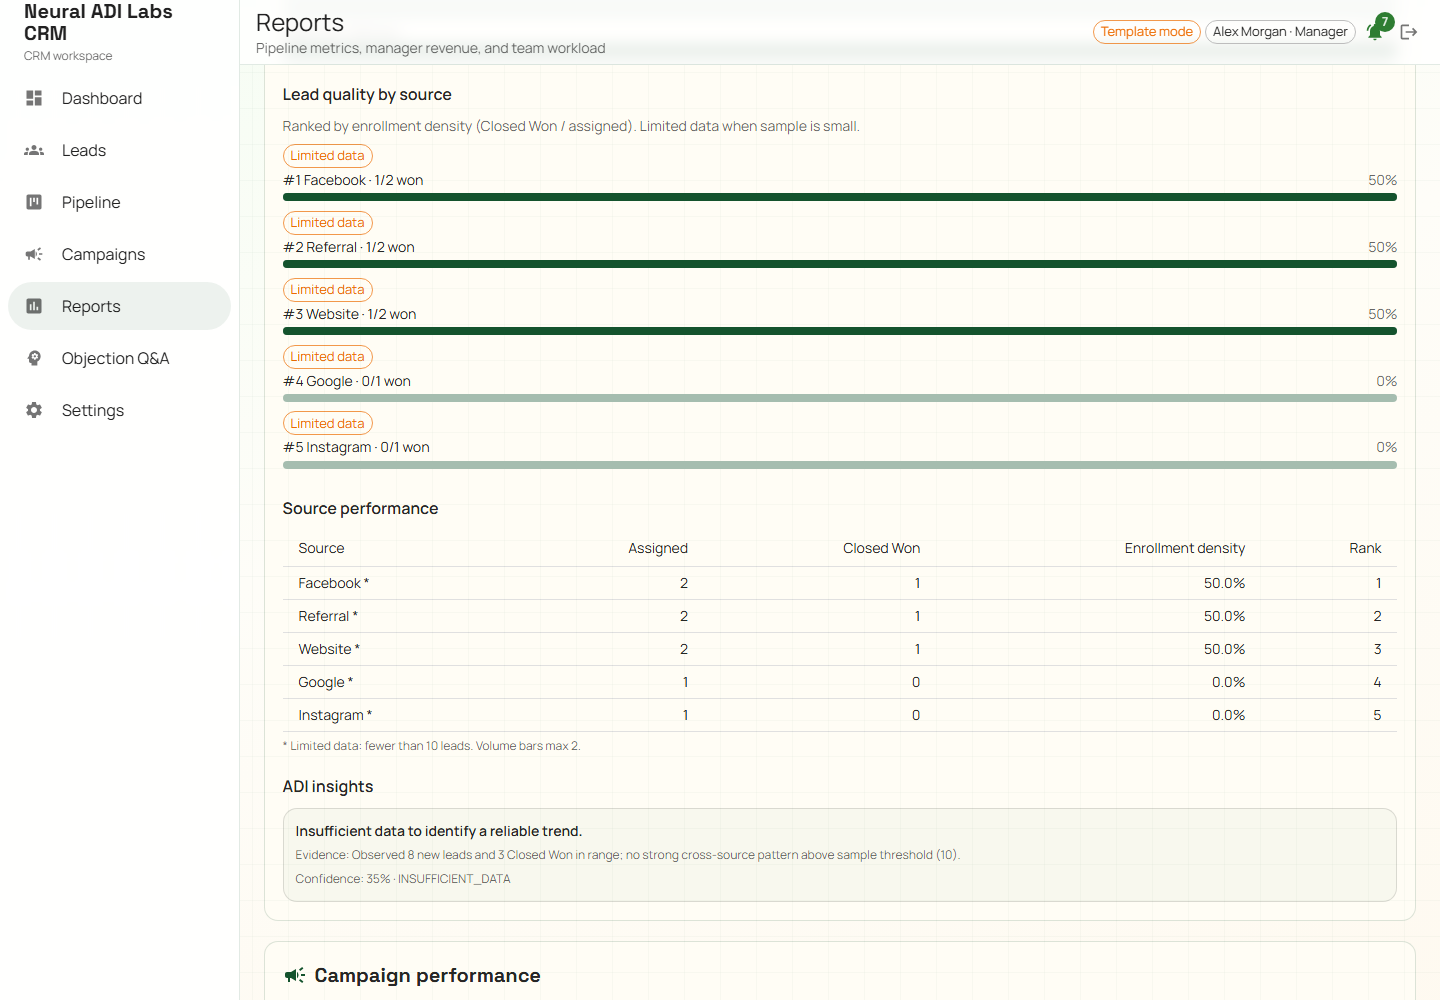
Task: Open the notifications bell with 7 badge
Action: 1377,30
